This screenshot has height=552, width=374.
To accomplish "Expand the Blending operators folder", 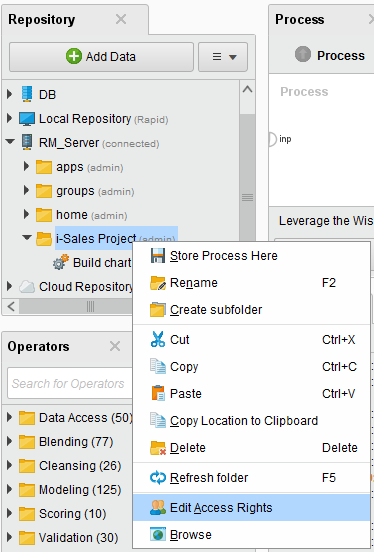I will [x=10, y=441].
